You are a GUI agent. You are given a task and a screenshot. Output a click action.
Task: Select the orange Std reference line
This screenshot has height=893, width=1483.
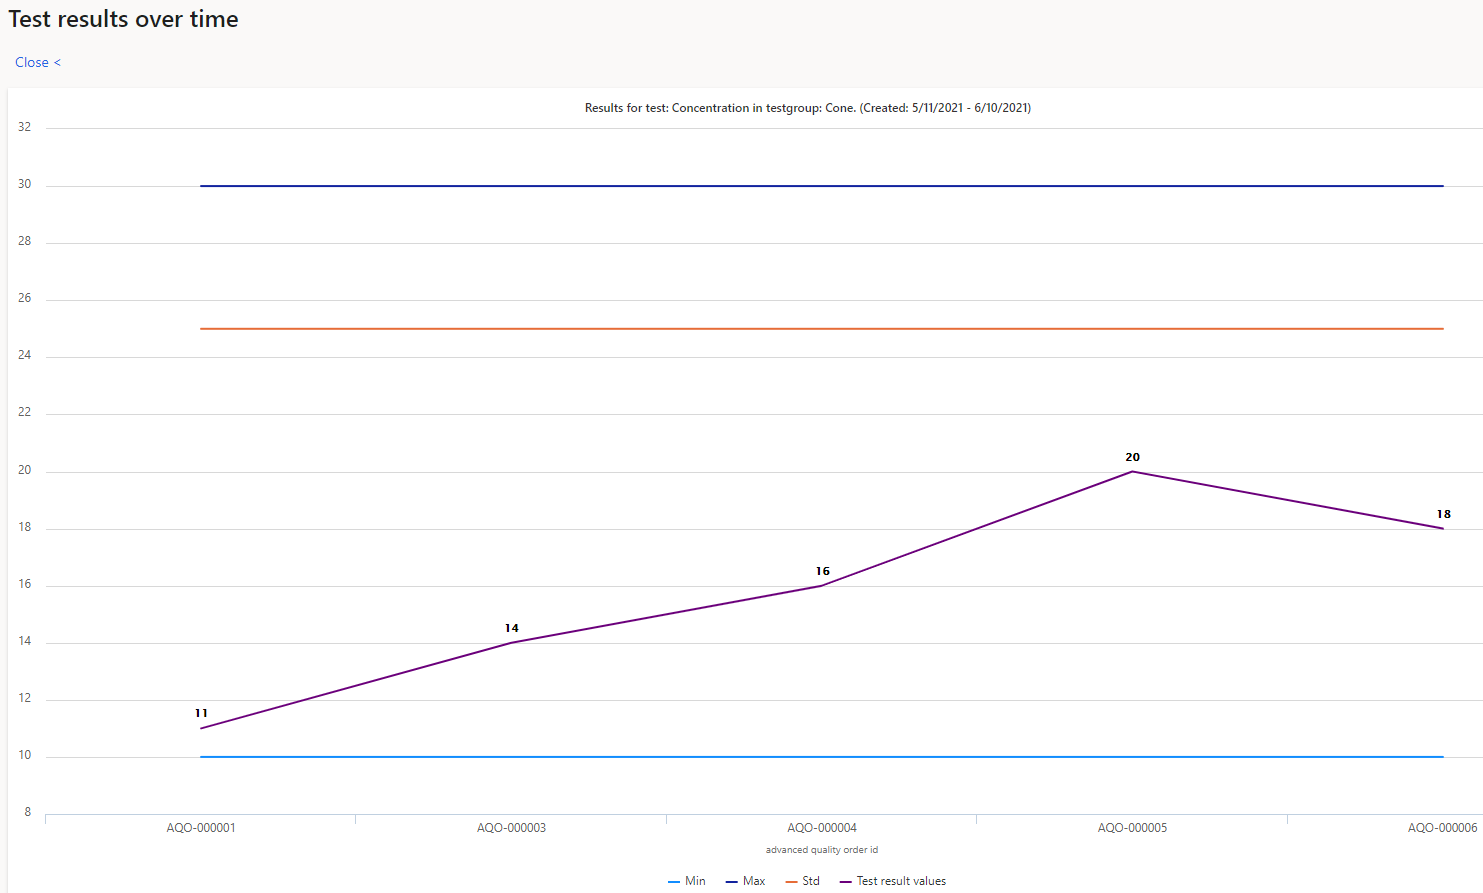tap(800, 327)
